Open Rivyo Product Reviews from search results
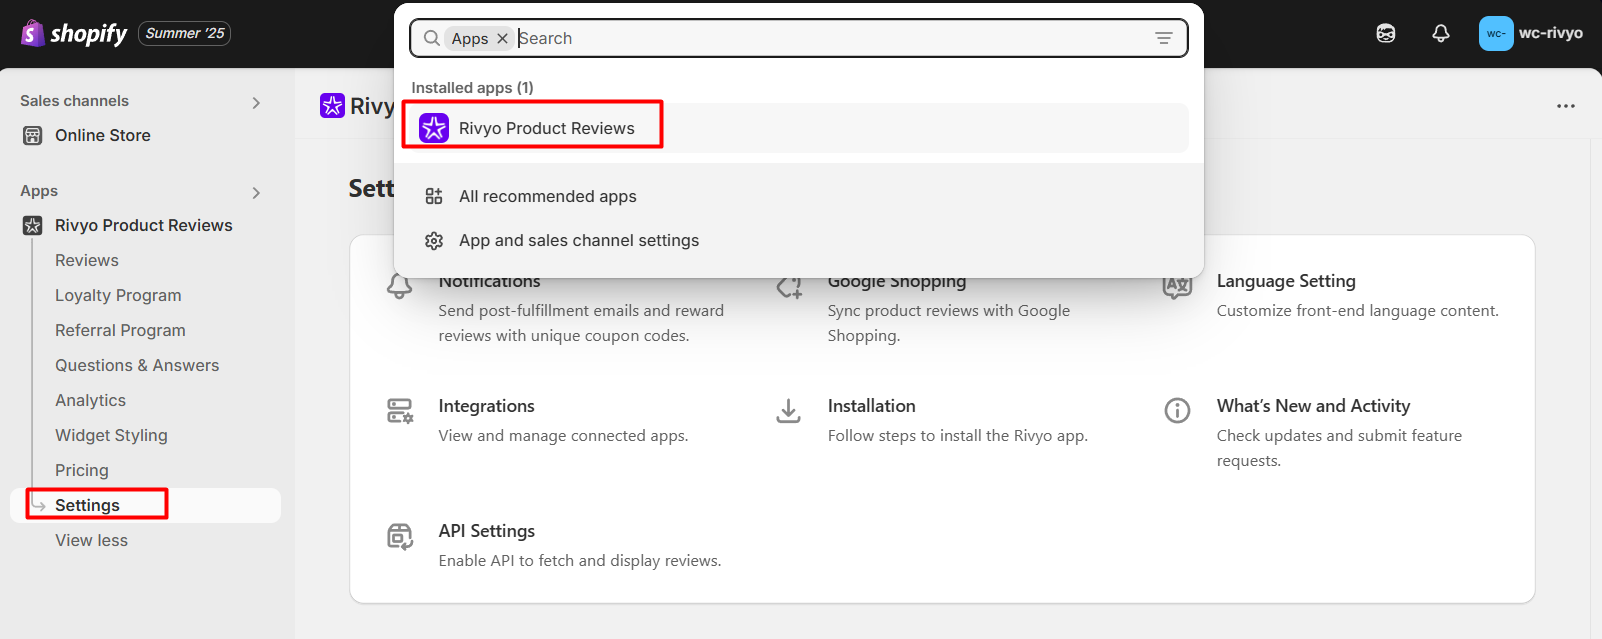The height and width of the screenshot is (639, 1602). [797, 128]
